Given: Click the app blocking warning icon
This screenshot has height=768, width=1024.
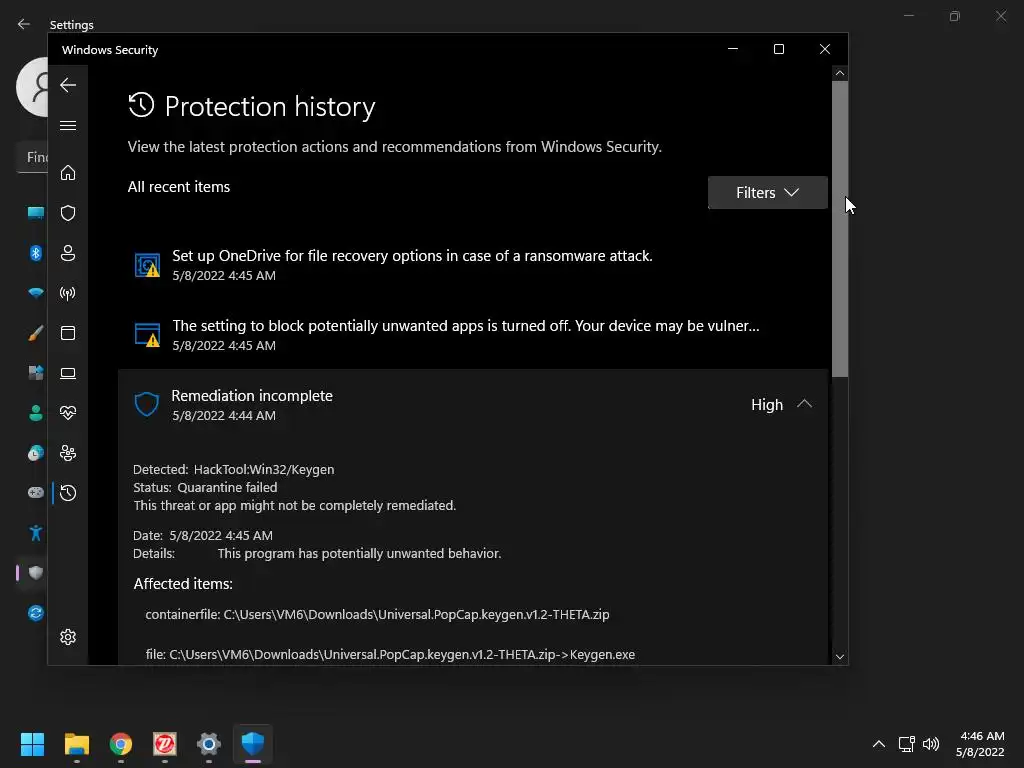Looking at the screenshot, I should (148, 335).
